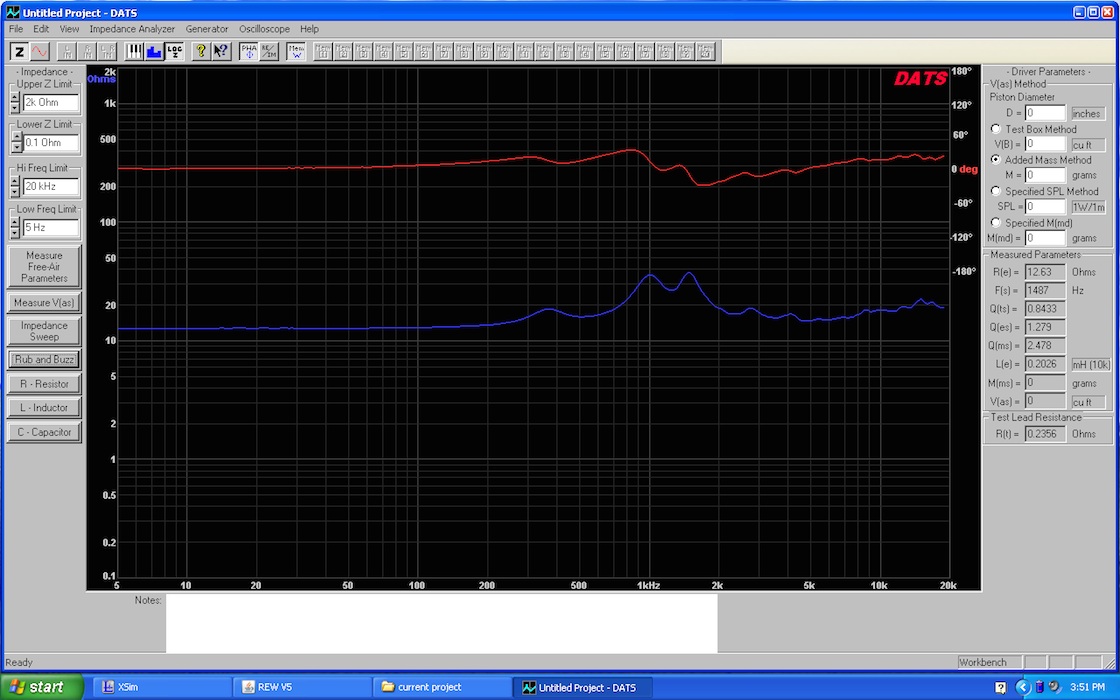Adjust the Hi Freq Limit stepper arrows
The image size is (1120, 700).
pyautogui.click(x=15, y=186)
